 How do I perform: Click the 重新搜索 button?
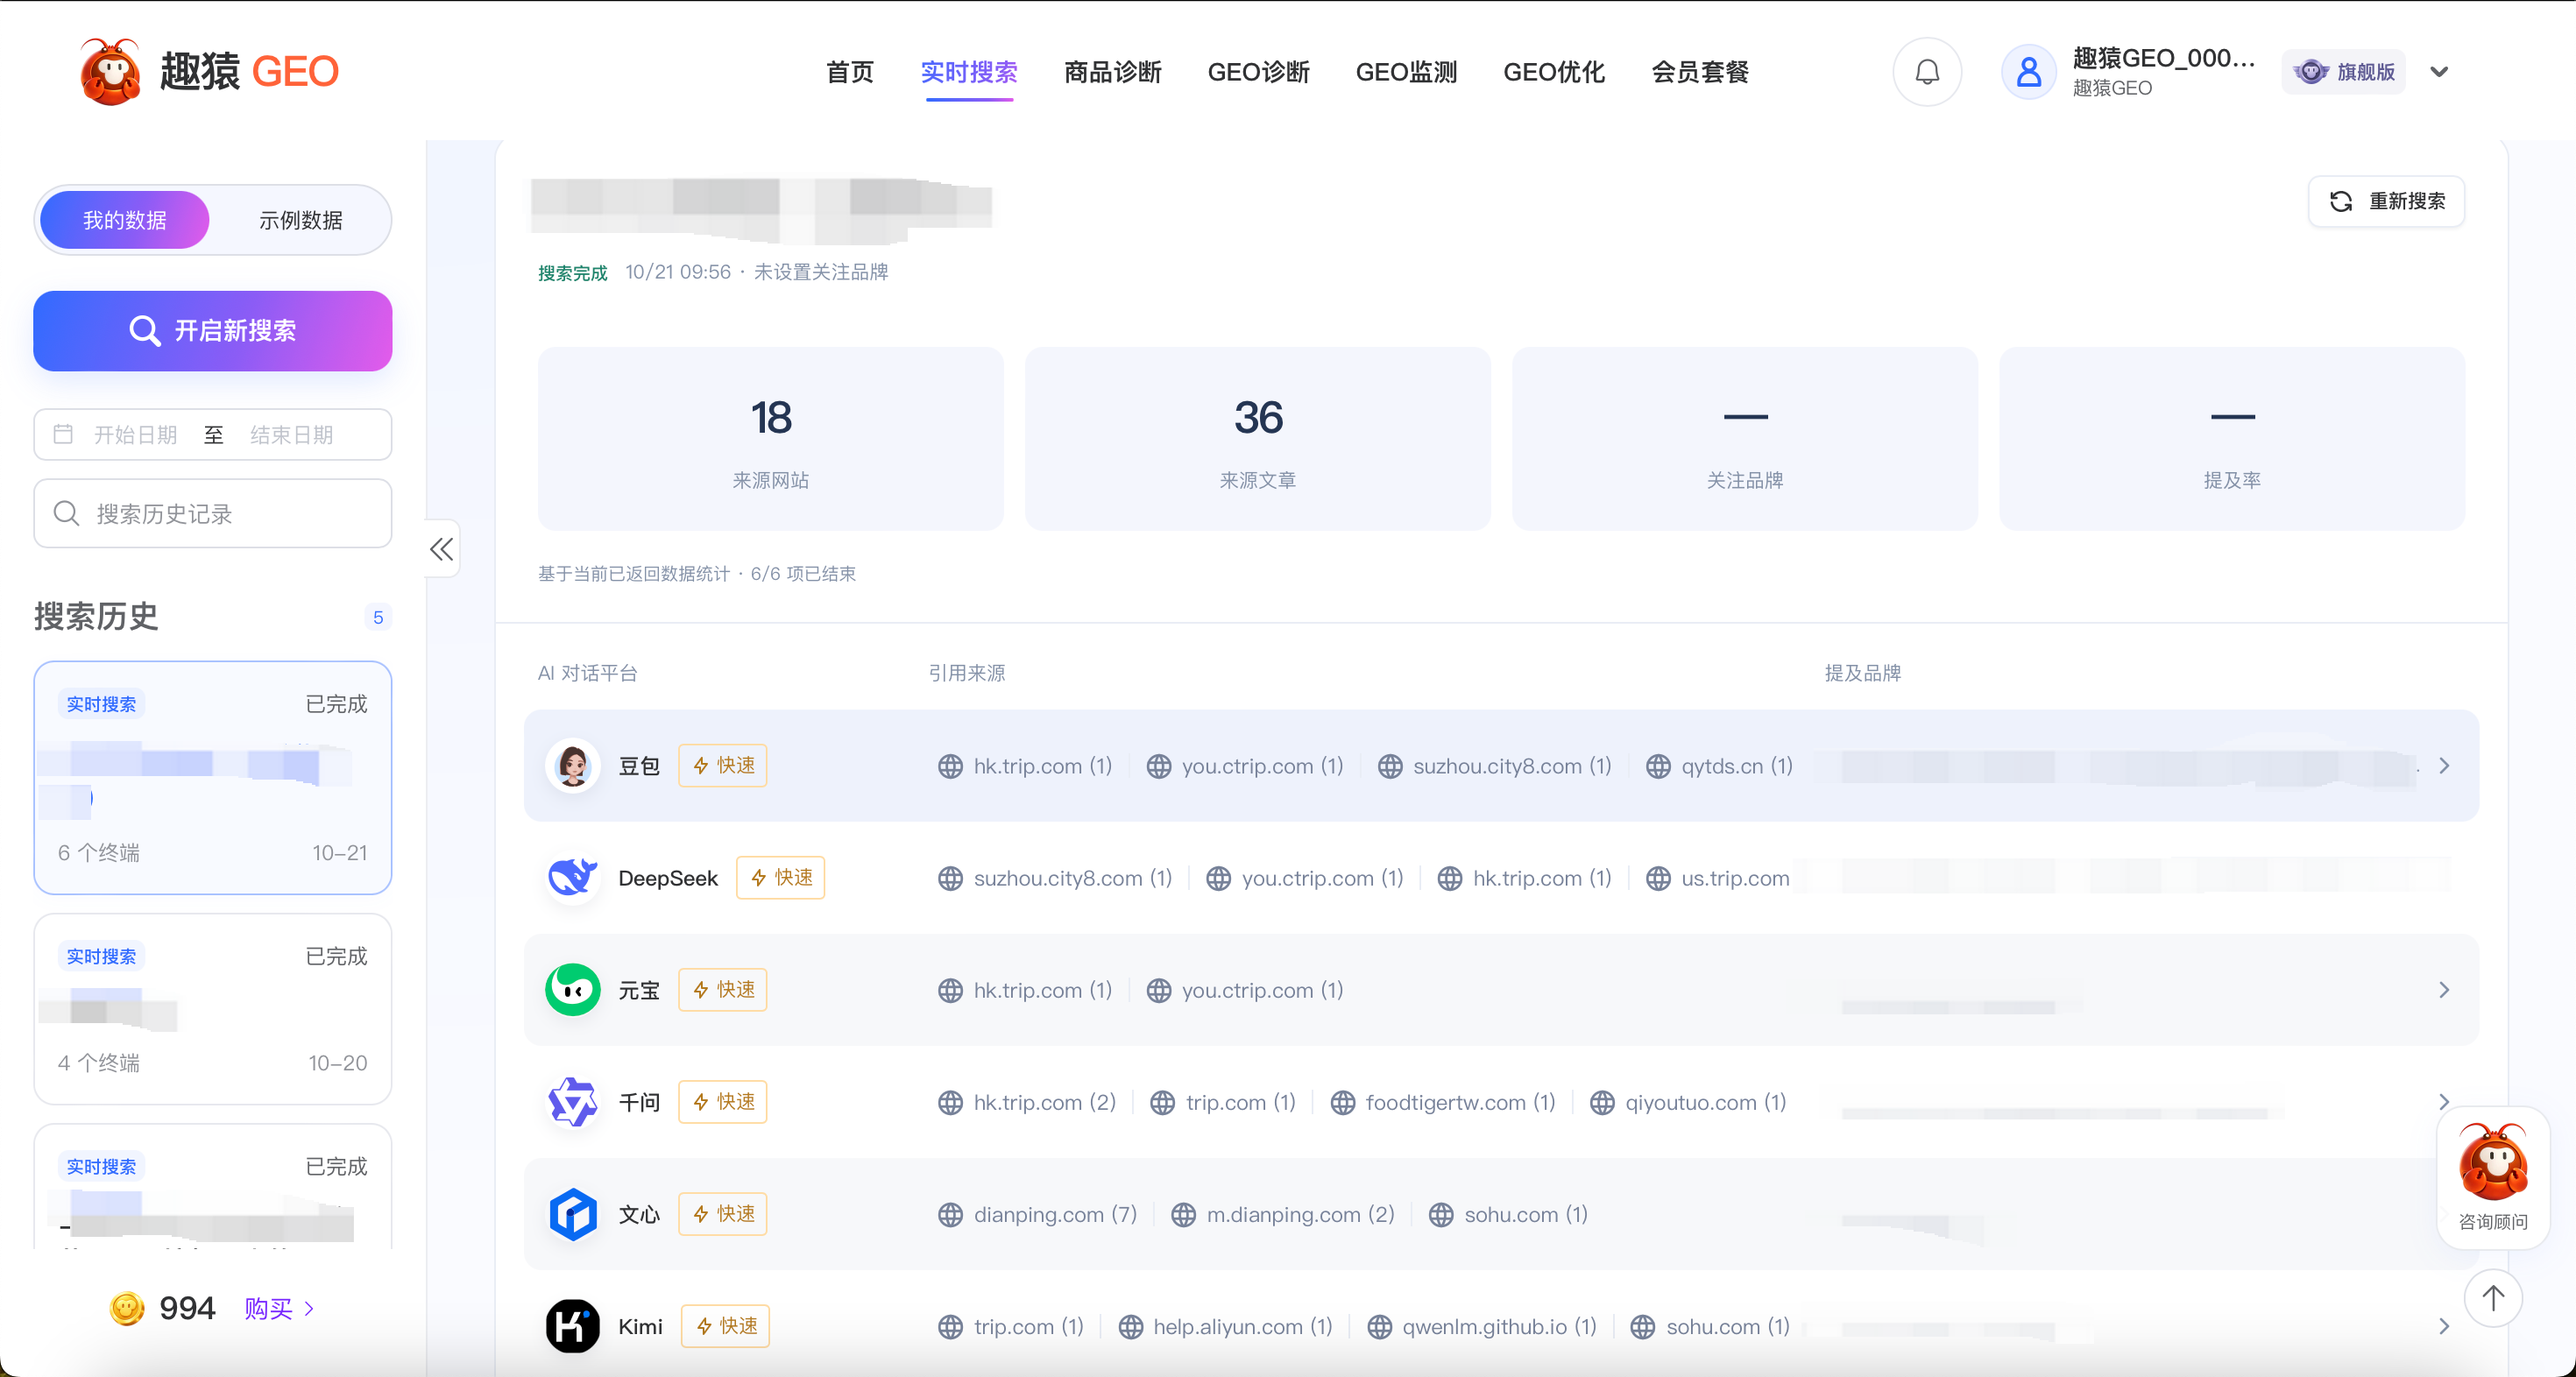click(2387, 201)
